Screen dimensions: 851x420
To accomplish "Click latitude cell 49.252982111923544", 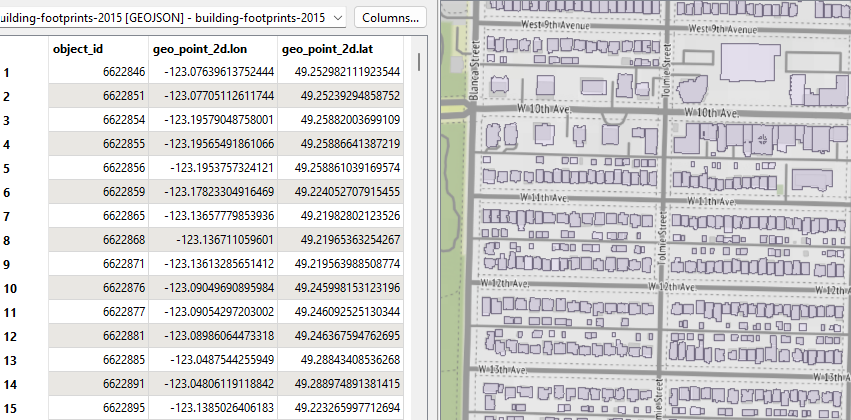I will [340, 72].
